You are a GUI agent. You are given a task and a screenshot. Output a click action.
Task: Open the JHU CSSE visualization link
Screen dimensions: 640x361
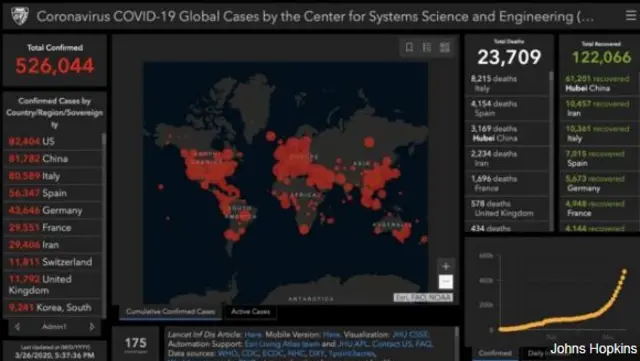click(410, 334)
